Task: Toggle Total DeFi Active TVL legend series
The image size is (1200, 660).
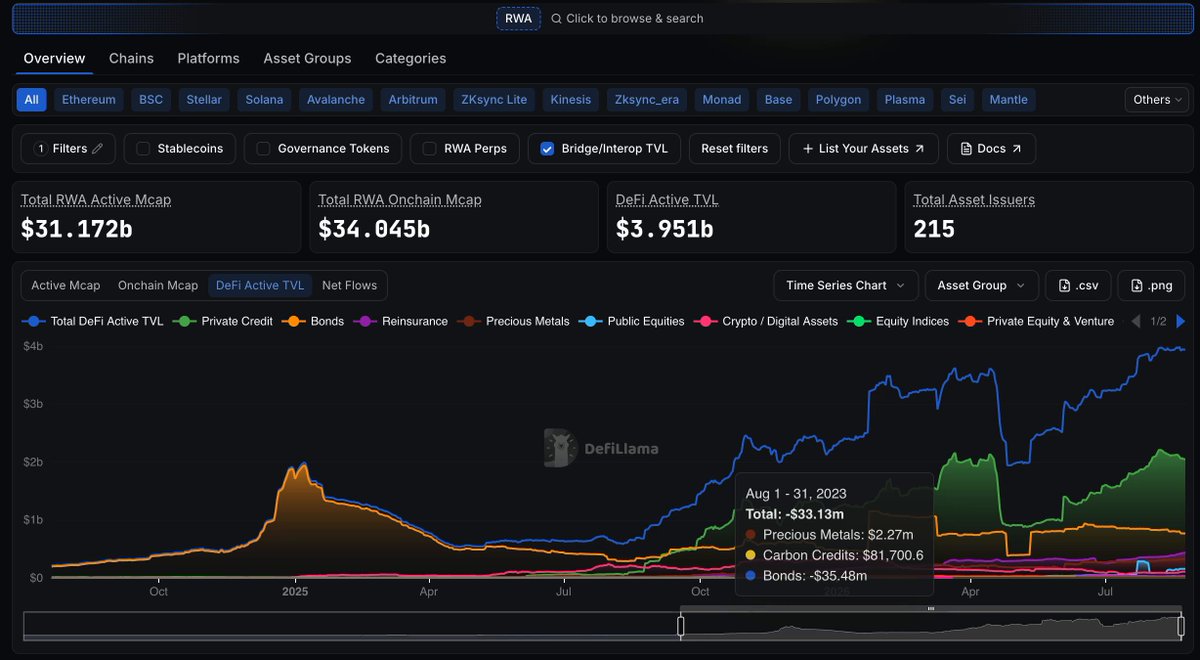Action: click(93, 321)
